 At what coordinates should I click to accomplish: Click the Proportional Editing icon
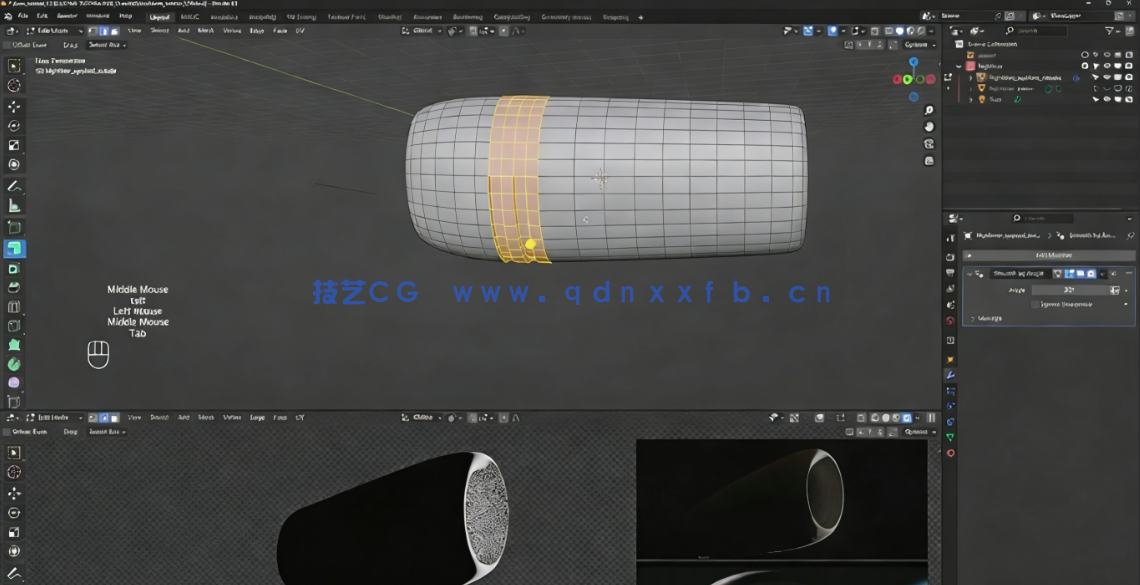pos(505,31)
